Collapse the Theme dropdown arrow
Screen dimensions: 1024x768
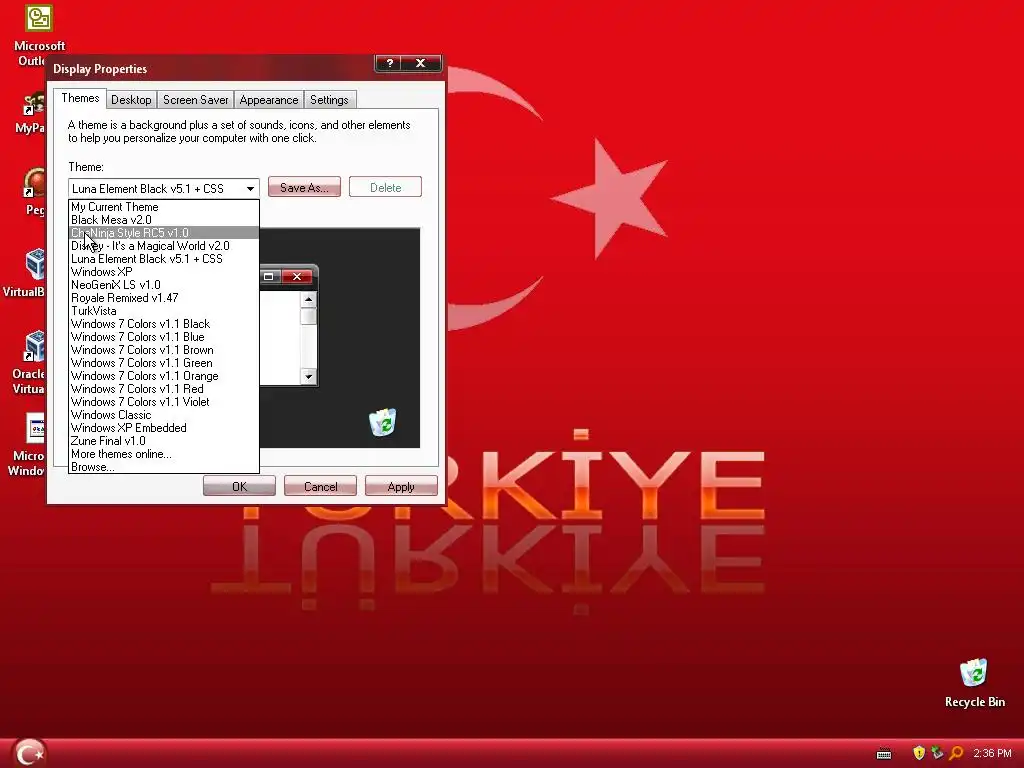pos(250,189)
